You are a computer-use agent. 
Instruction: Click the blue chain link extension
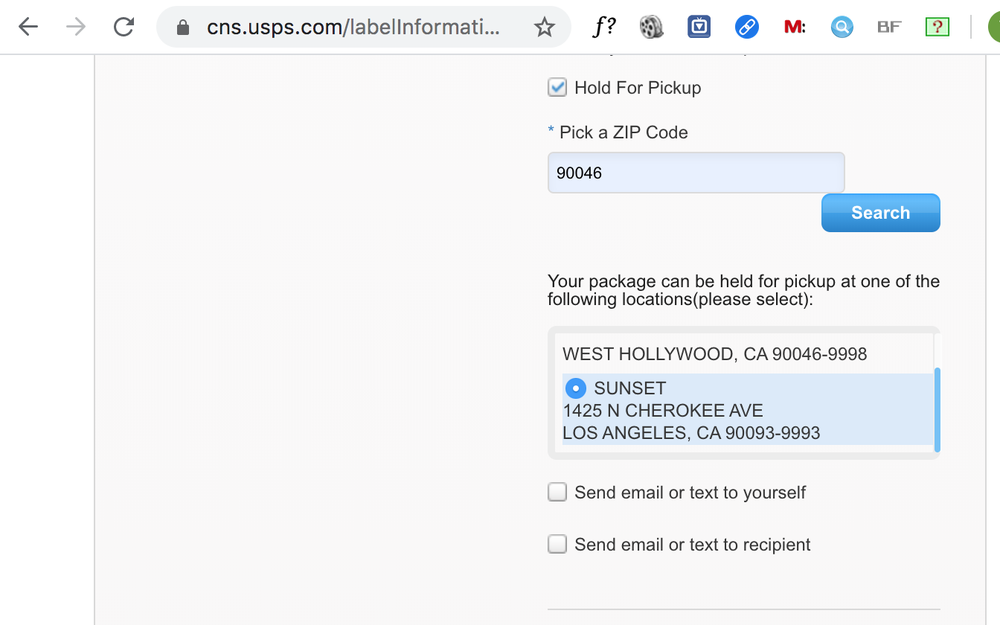click(x=747, y=27)
